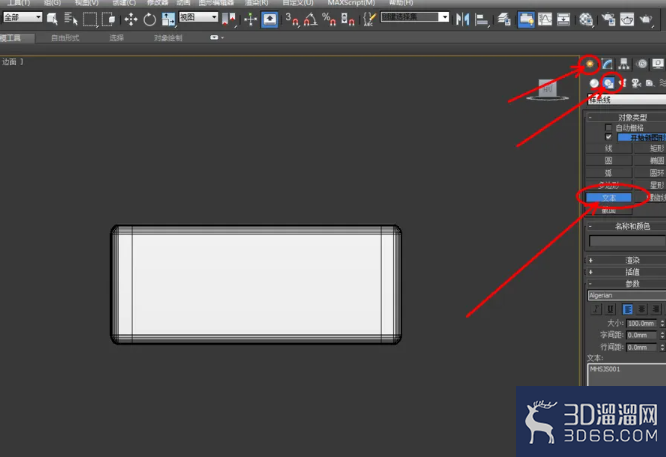Open the Material Editor sphere icon
The image size is (666, 457).
[586, 19]
